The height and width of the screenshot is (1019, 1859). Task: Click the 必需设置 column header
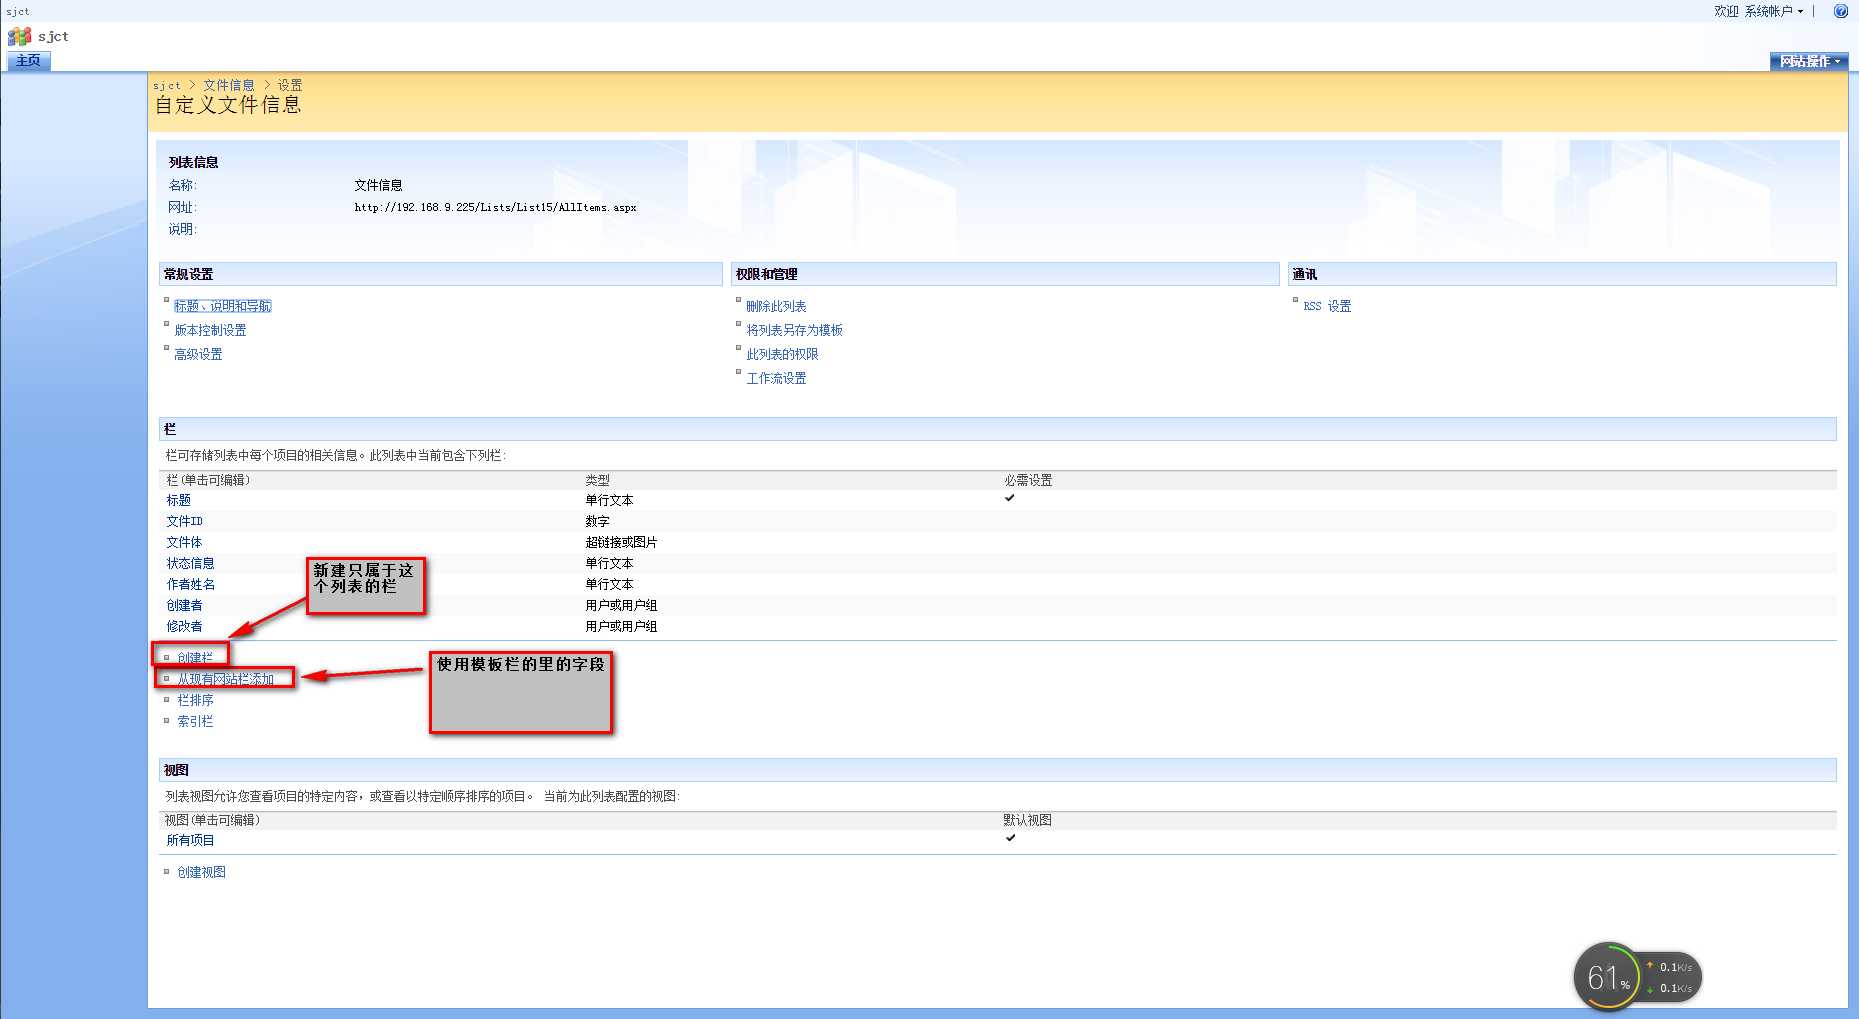pyautogui.click(x=1028, y=480)
